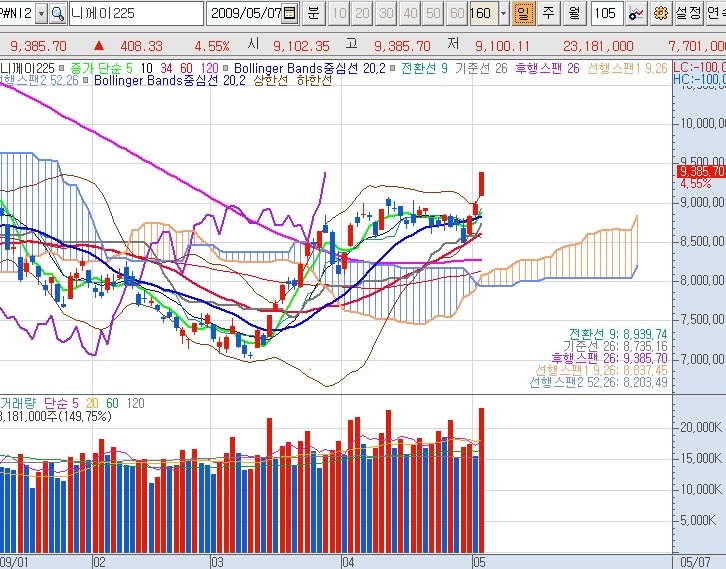This screenshot has width=726, height=569.
Task: Switch chart to 주 weekly period
Action: click(548, 14)
